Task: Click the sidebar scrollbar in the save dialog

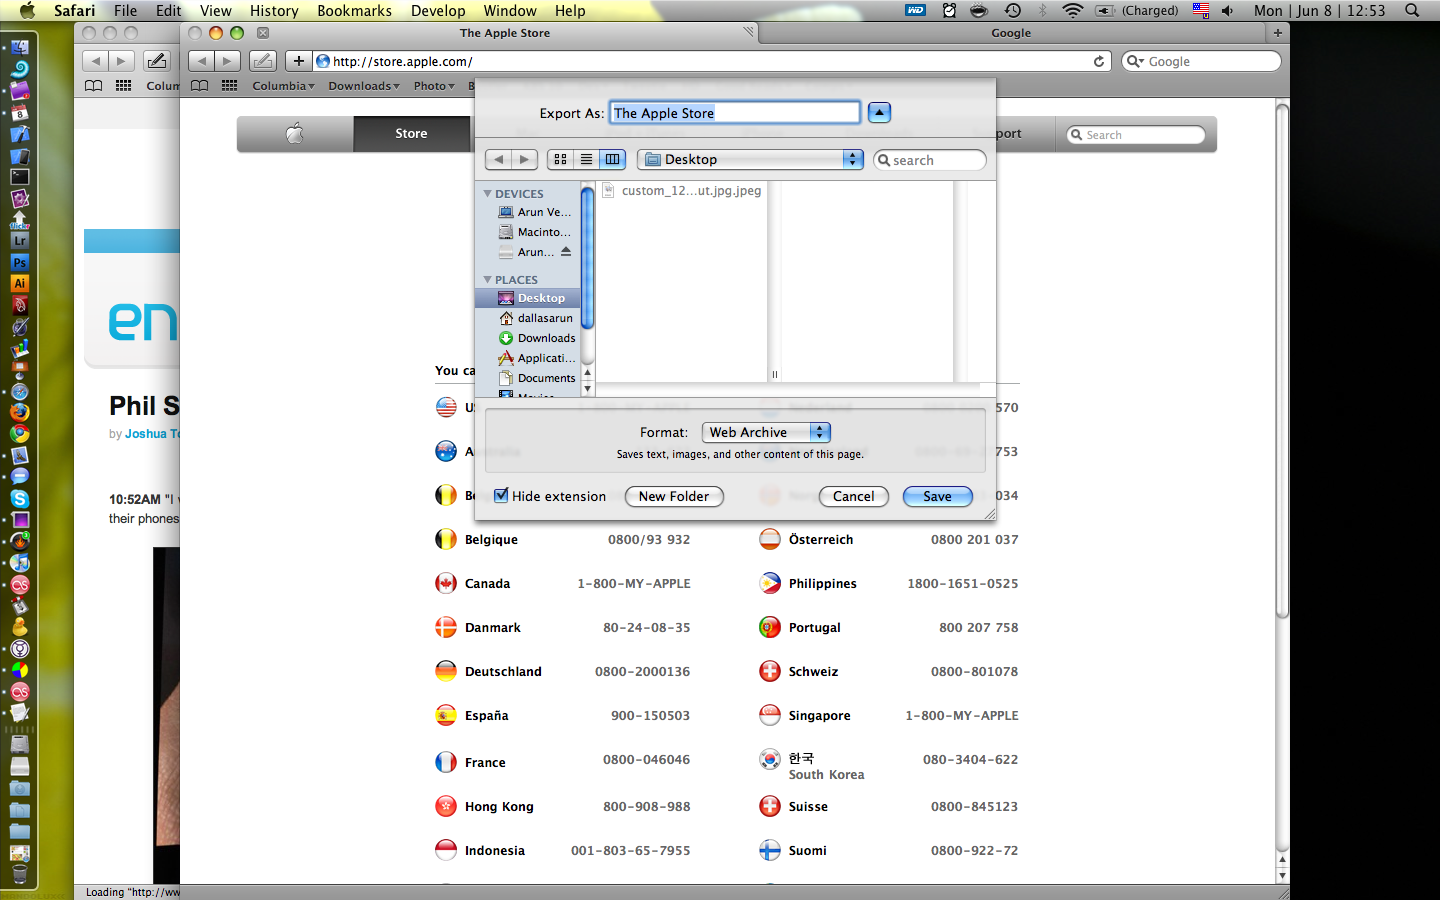Action: 588,260
